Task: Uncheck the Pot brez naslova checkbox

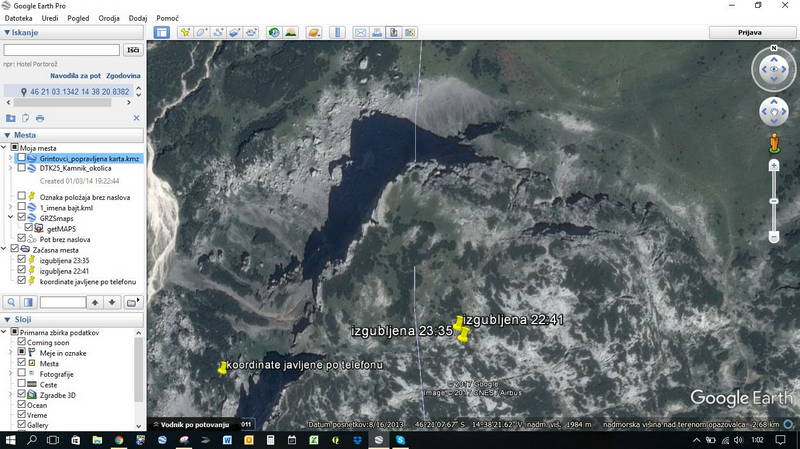Action: [x=21, y=238]
